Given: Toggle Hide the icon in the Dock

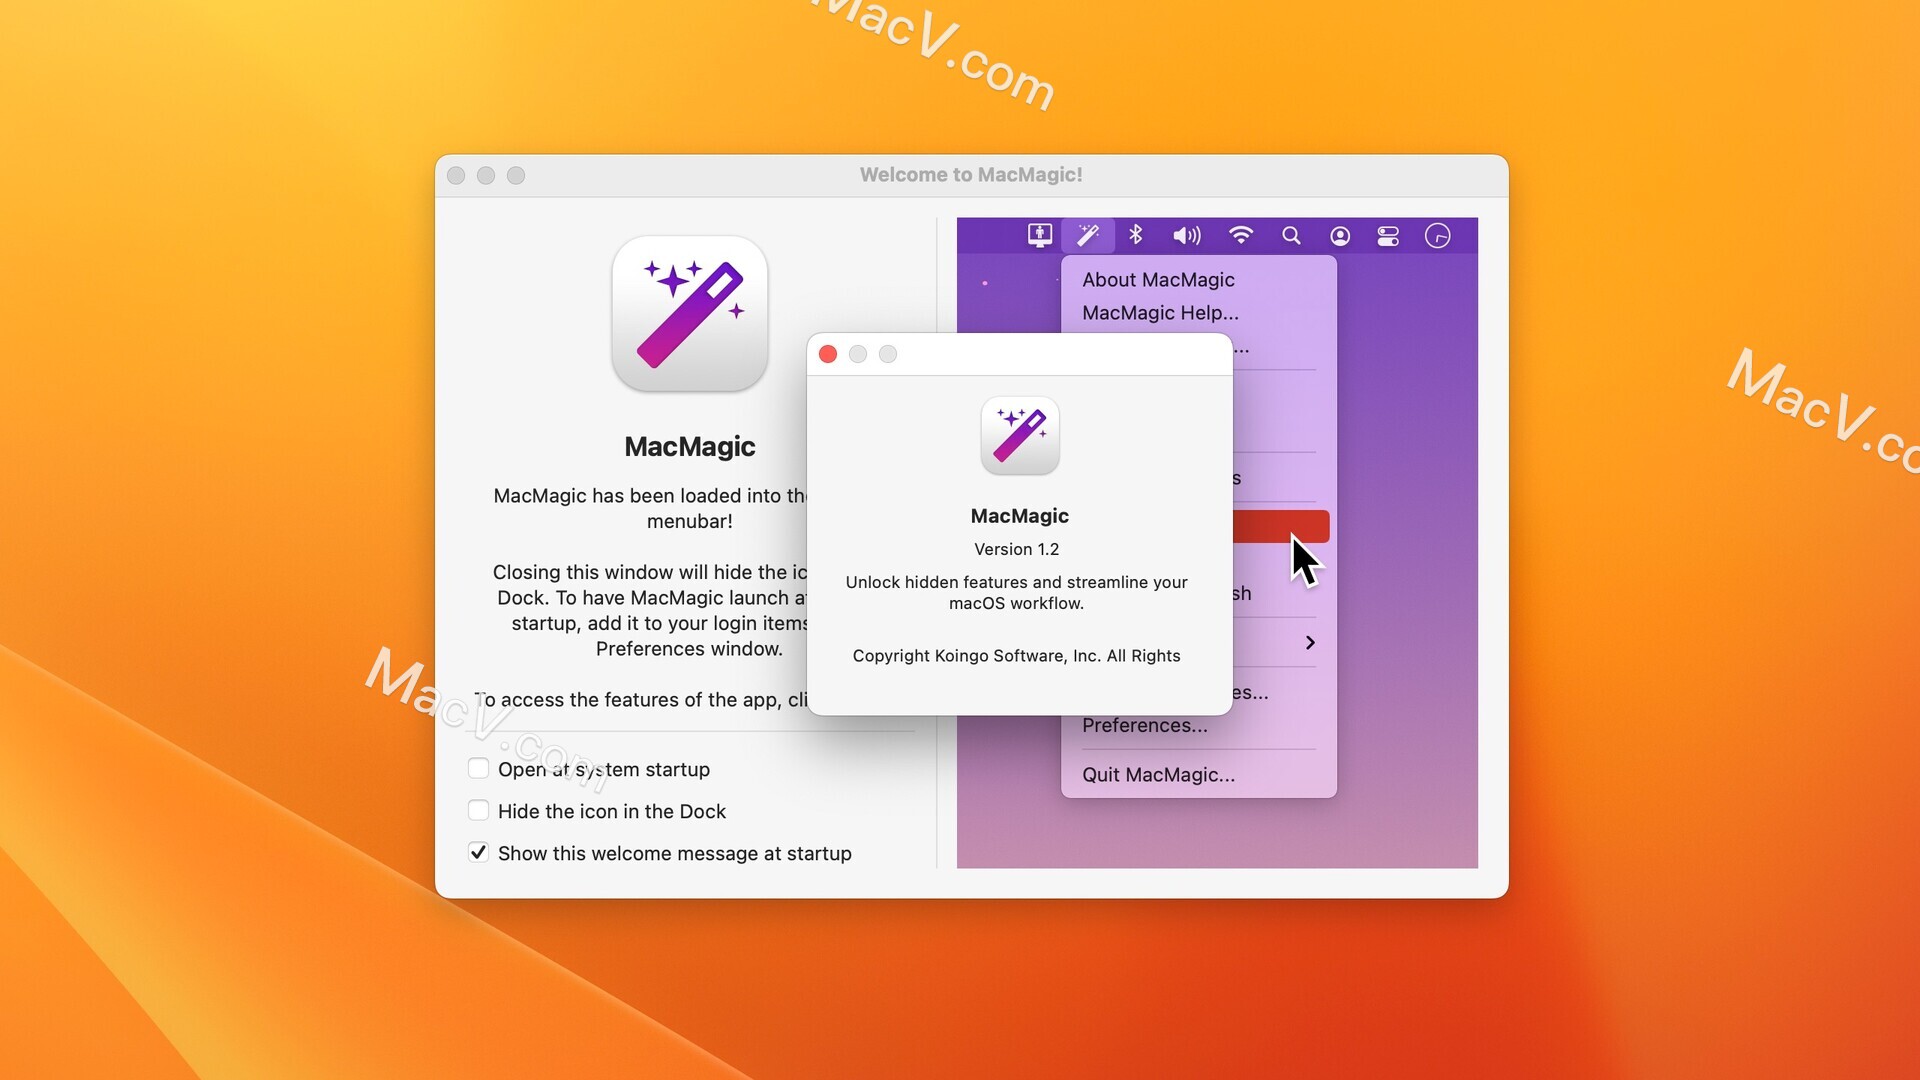Looking at the screenshot, I should (479, 810).
